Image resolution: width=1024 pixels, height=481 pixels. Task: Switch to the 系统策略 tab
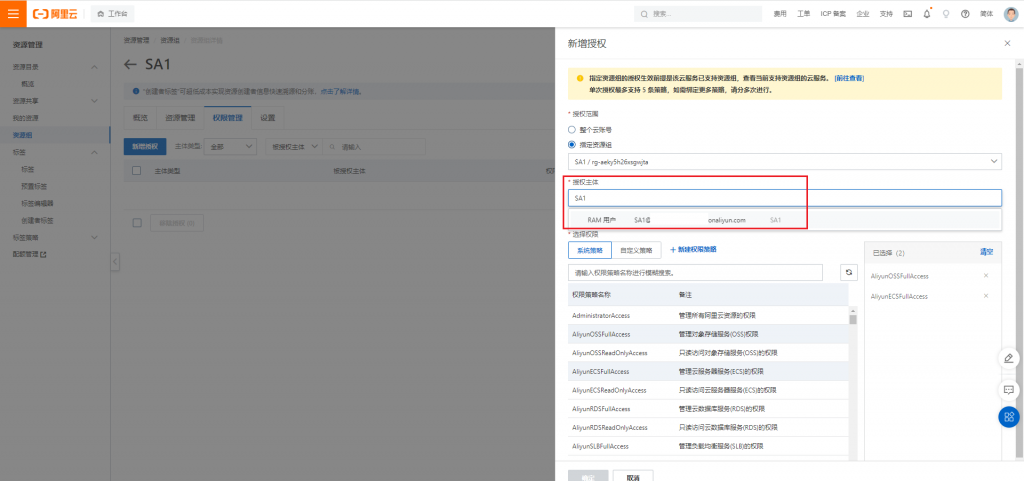pyautogui.click(x=590, y=250)
